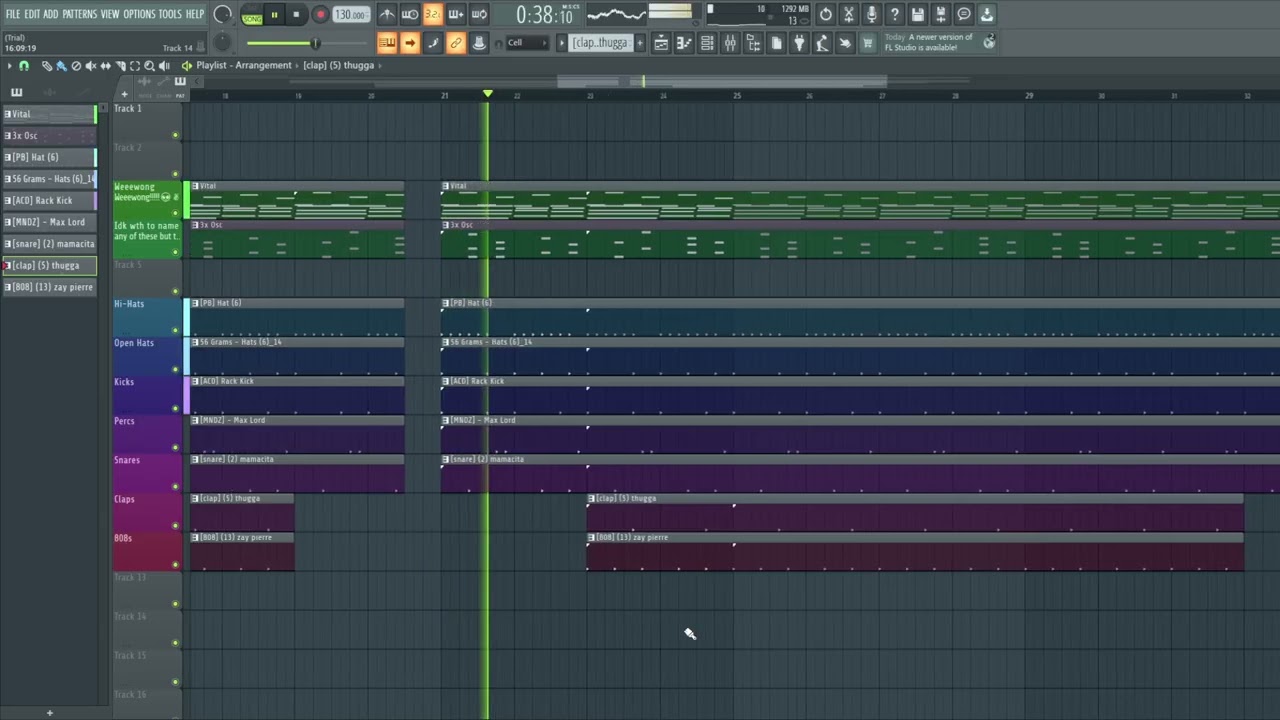Viewport: 1280px width, 720px height.
Task: Toggle blend recording overdub button
Action: tap(456, 14)
